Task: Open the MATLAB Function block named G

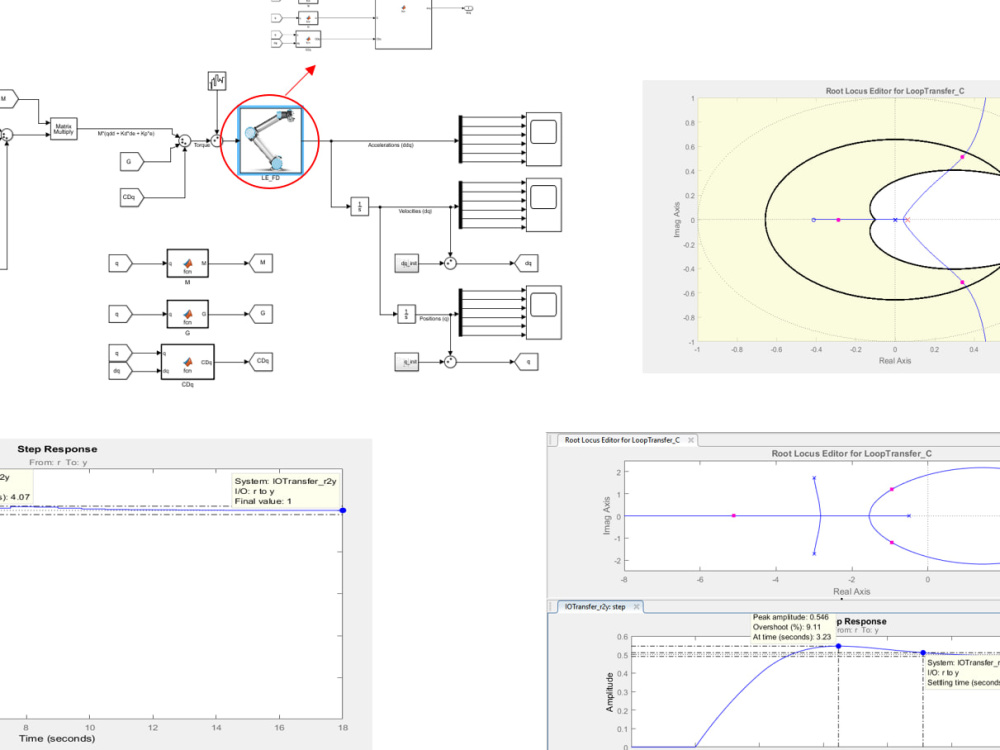Action: tap(186, 316)
